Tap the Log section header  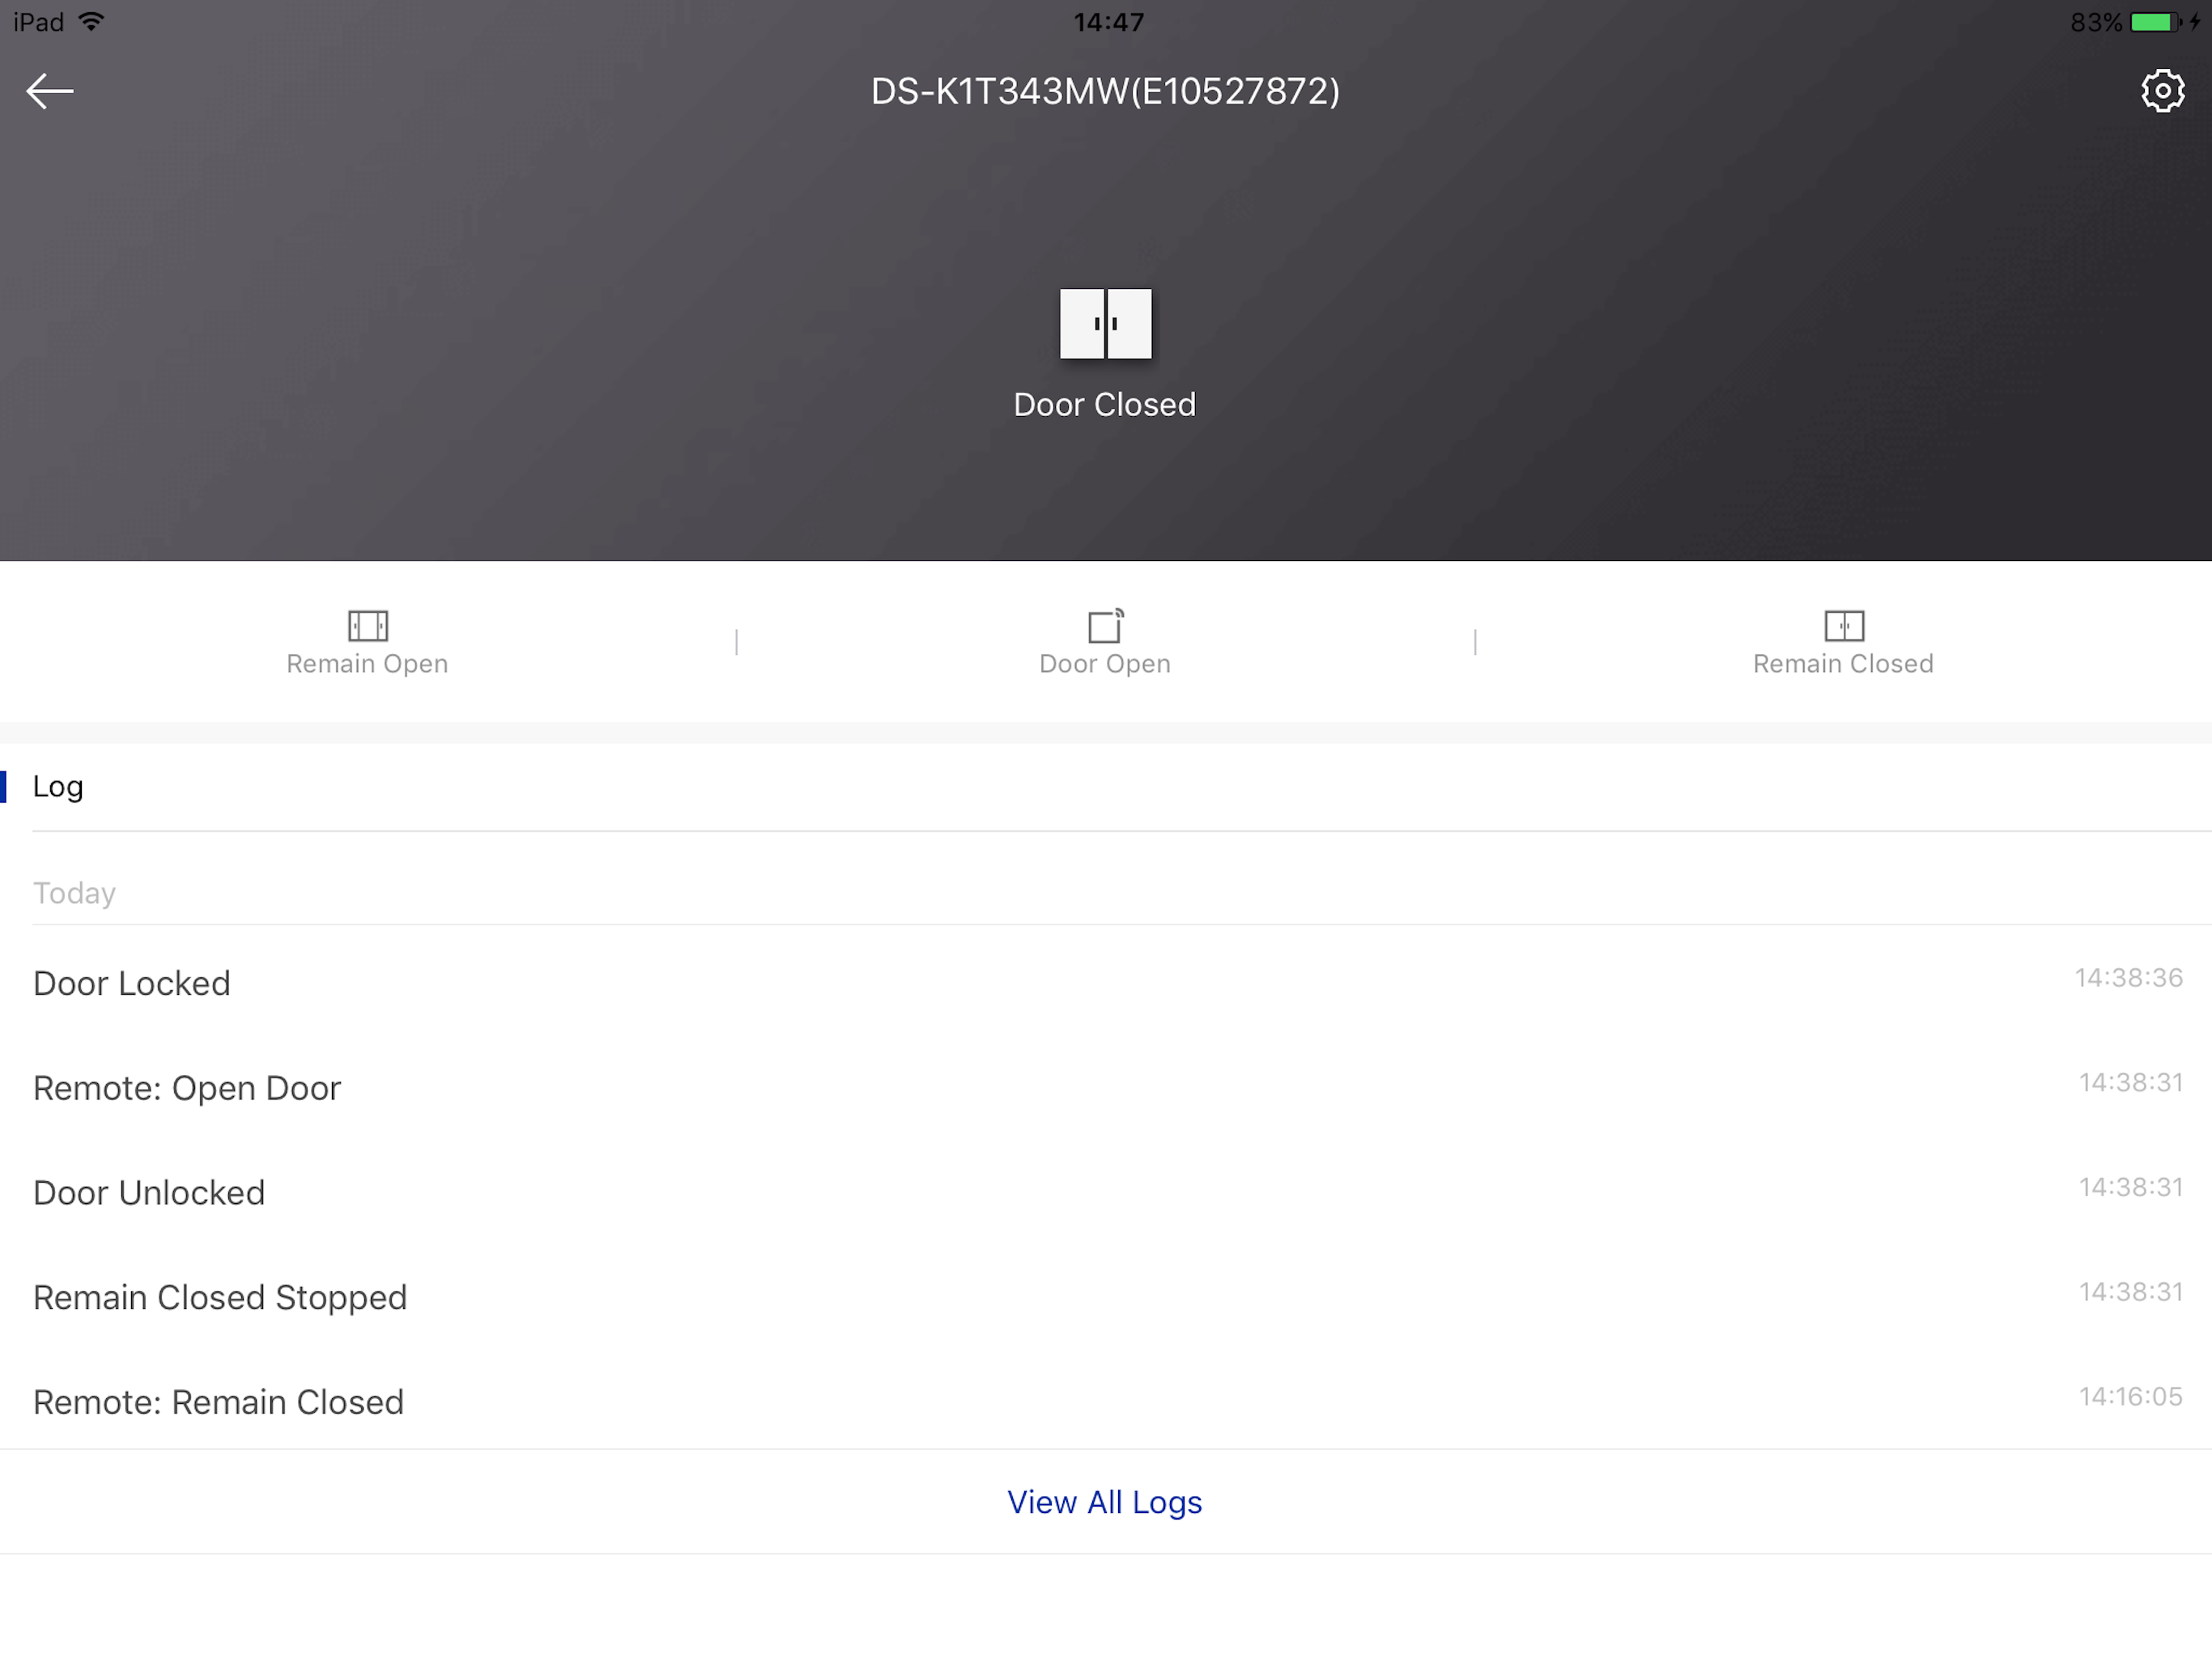coord(58,786)
